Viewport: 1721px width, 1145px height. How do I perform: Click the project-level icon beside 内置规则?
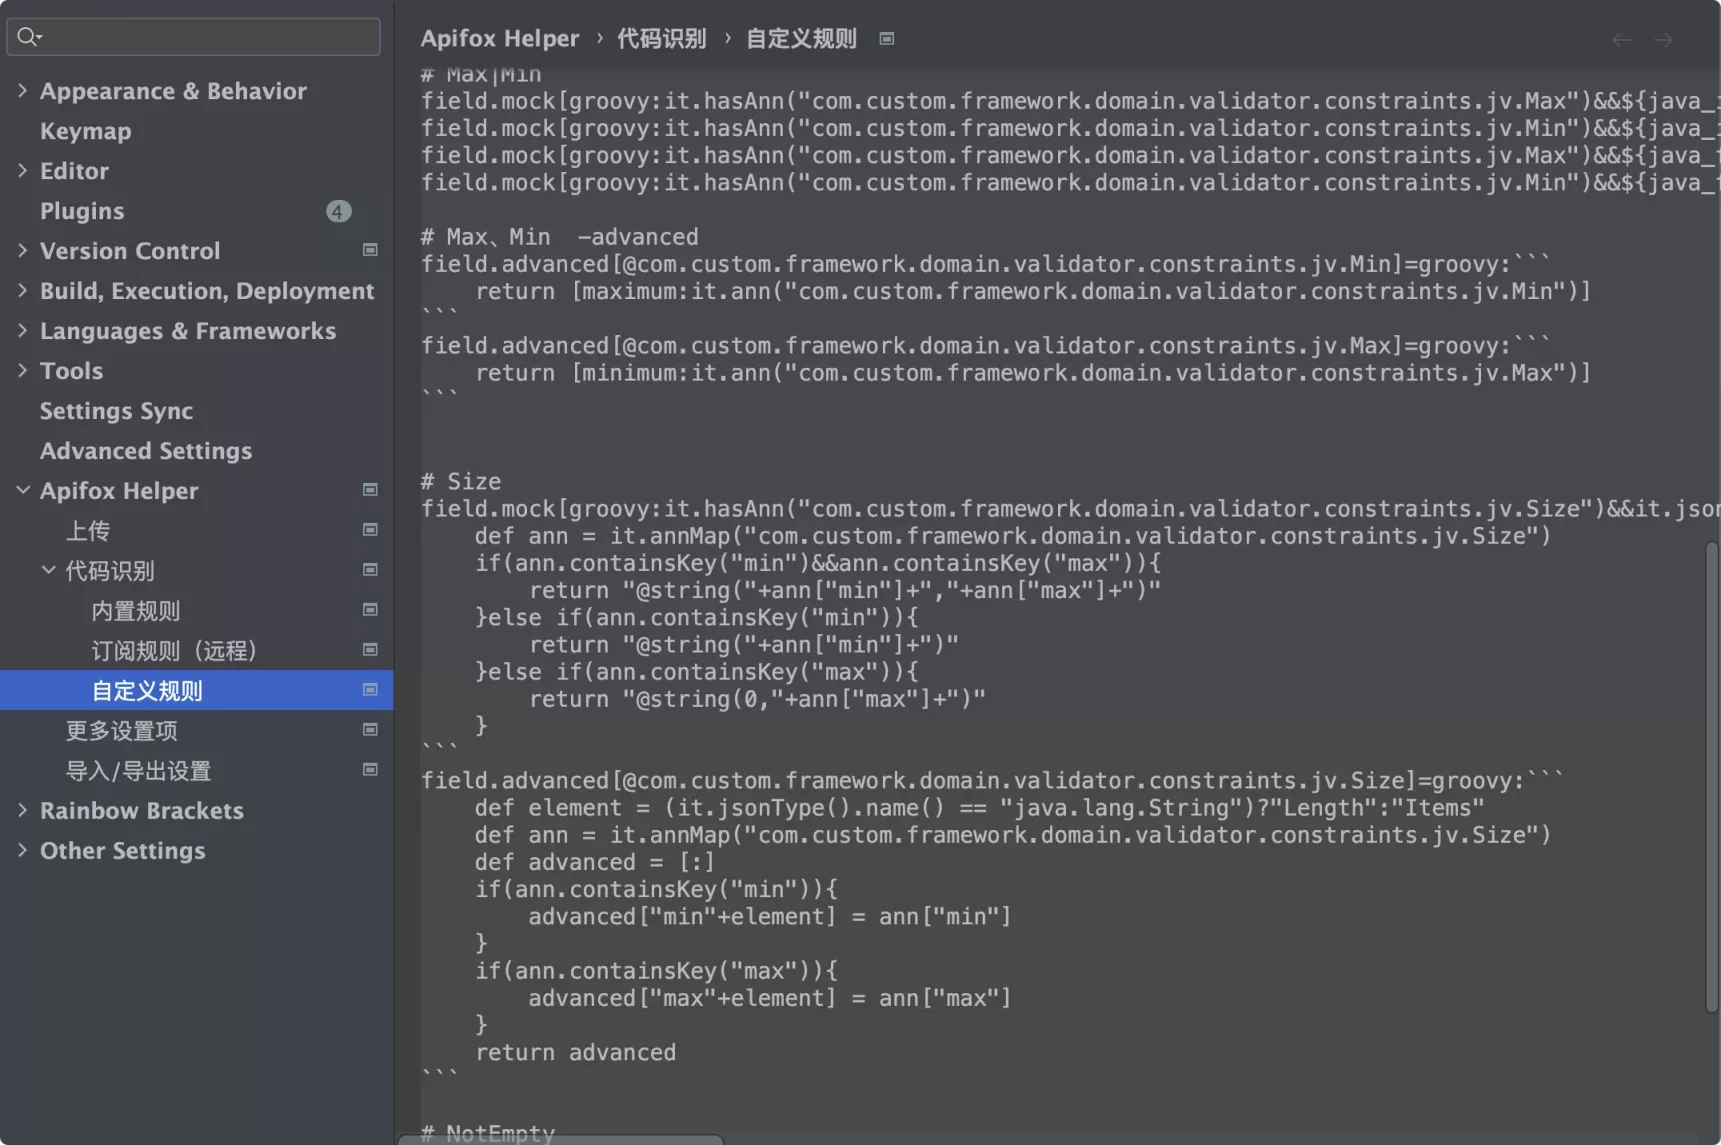pyautogui.click(x=370, y=610)
